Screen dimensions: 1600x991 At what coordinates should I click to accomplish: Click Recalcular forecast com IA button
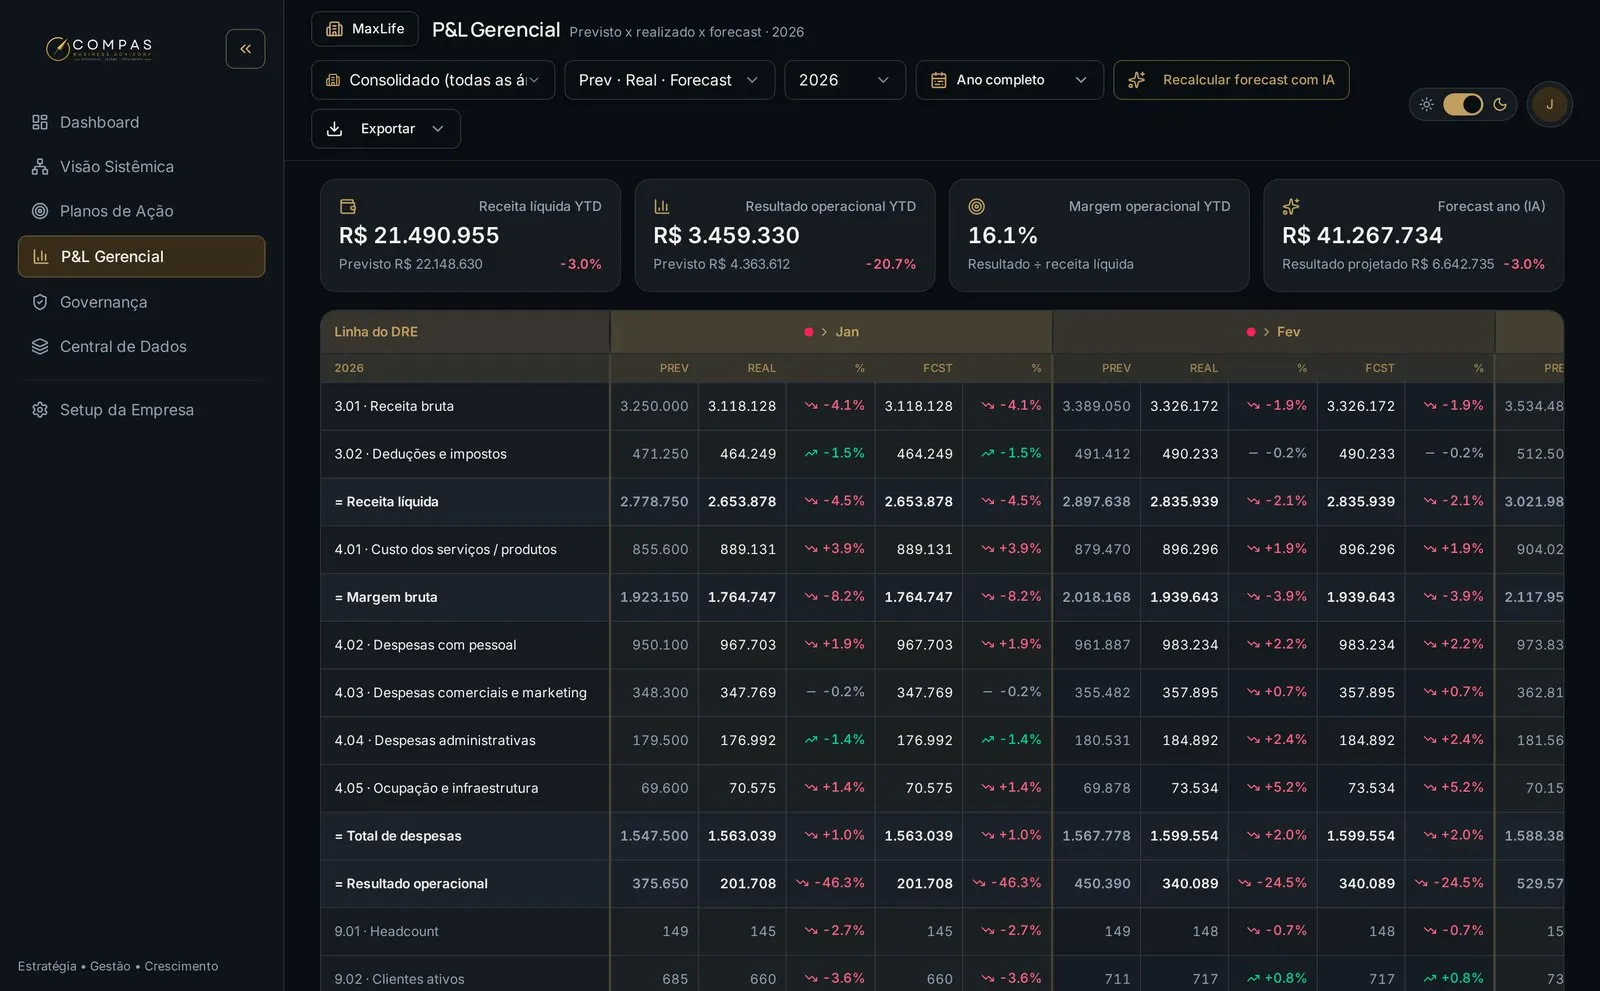pyautogui.click(x=1231, y=80)
